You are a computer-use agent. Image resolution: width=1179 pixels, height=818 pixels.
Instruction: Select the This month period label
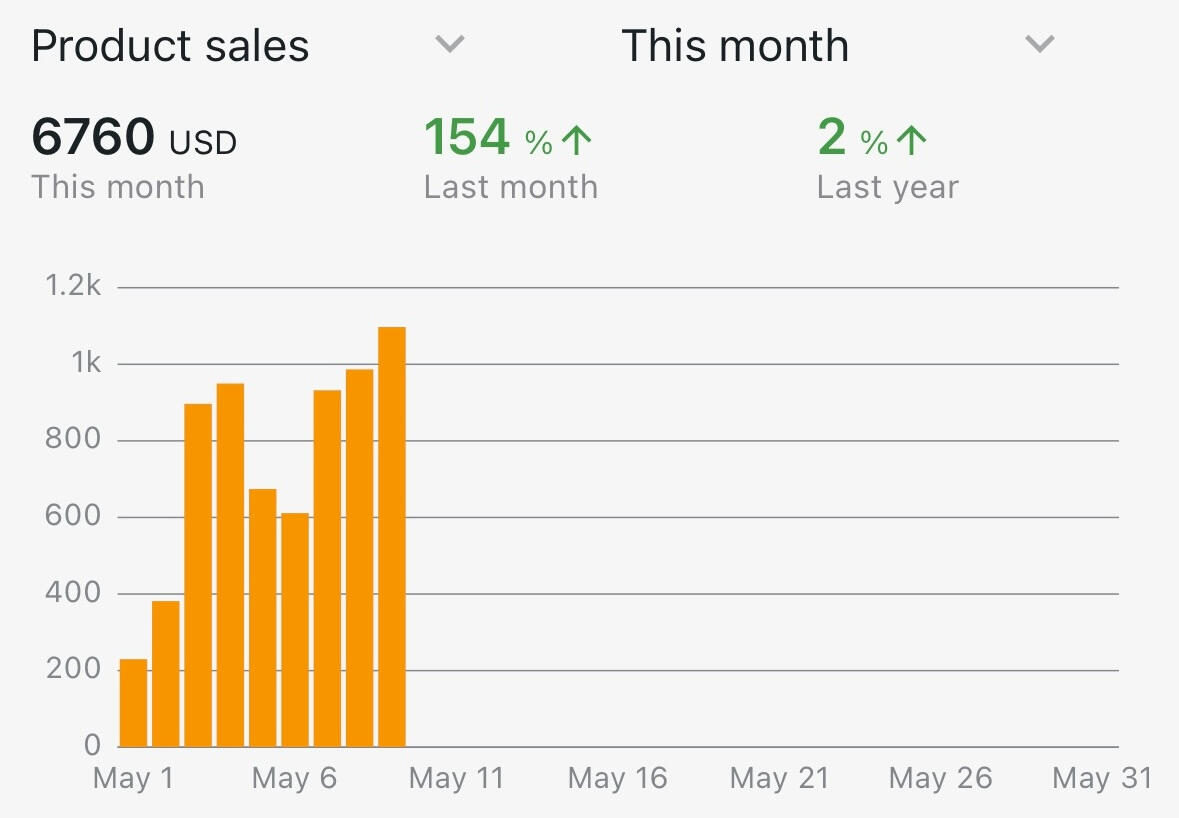[x=735, y=47]
